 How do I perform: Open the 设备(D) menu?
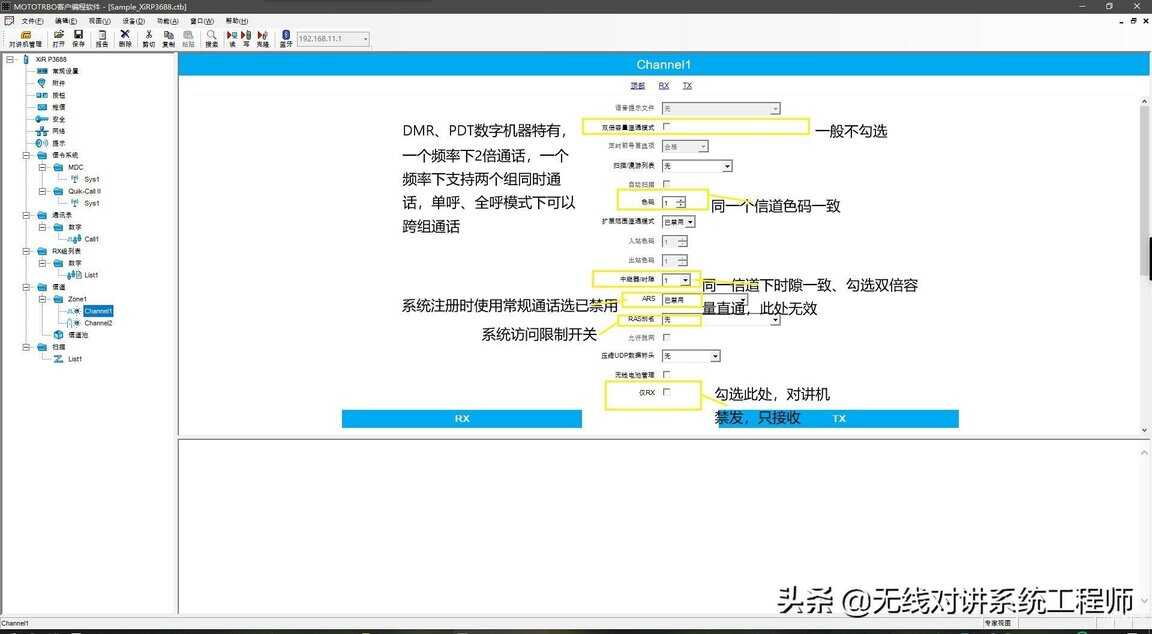133,20
